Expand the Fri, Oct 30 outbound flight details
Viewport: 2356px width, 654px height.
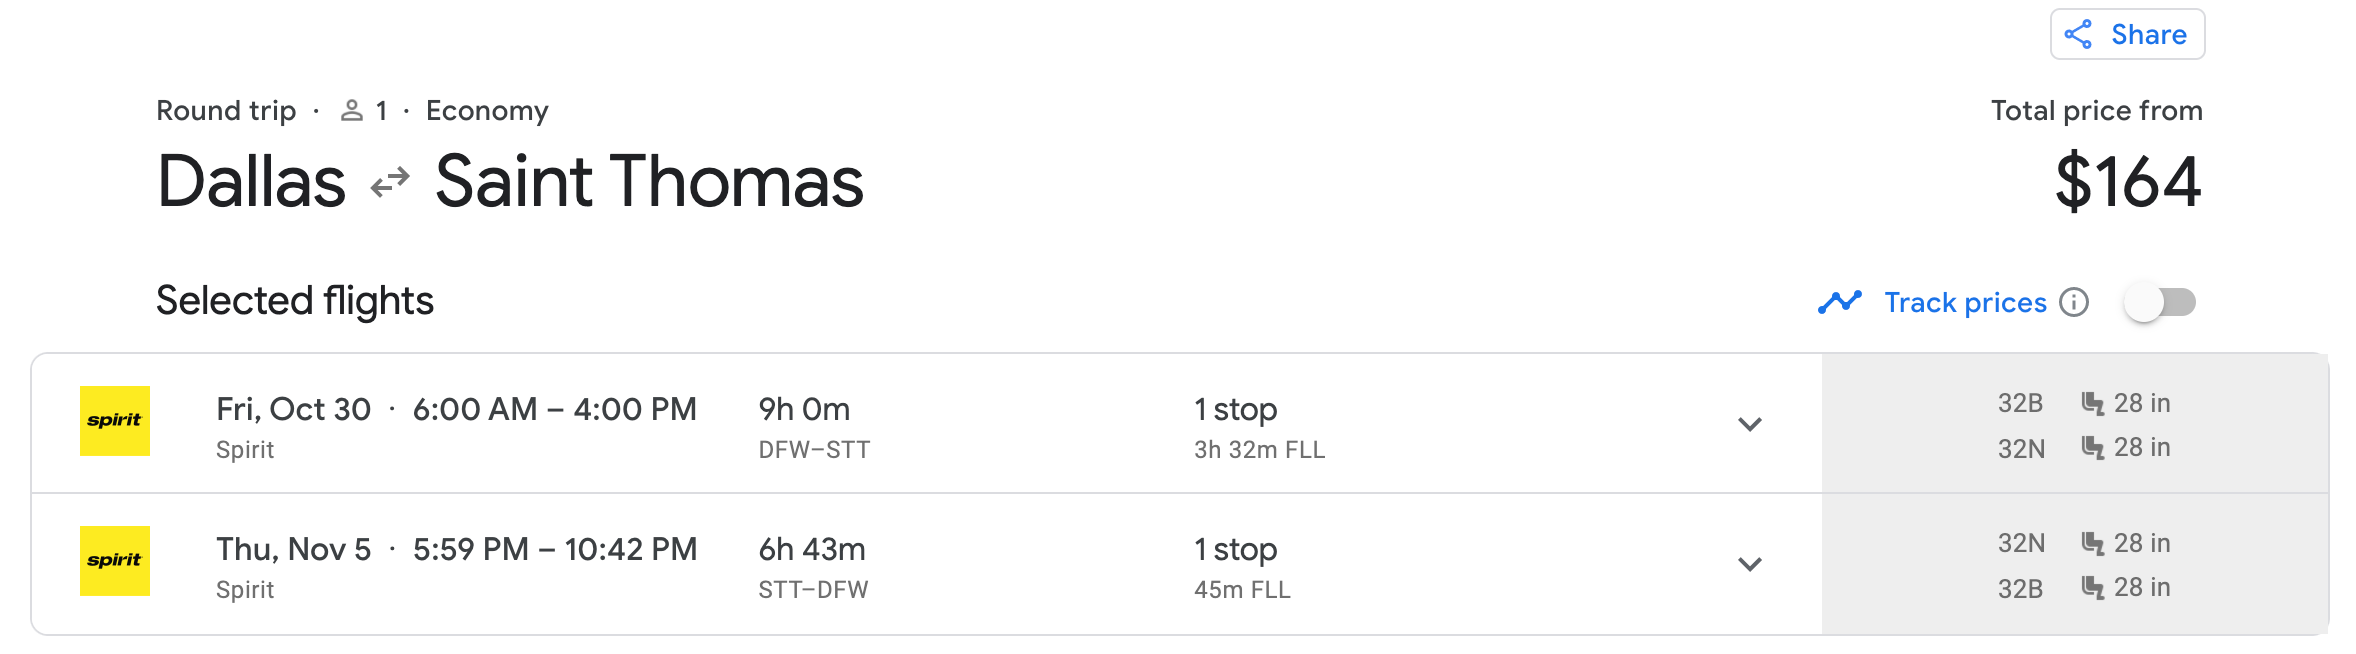[x=1749, y=424]
